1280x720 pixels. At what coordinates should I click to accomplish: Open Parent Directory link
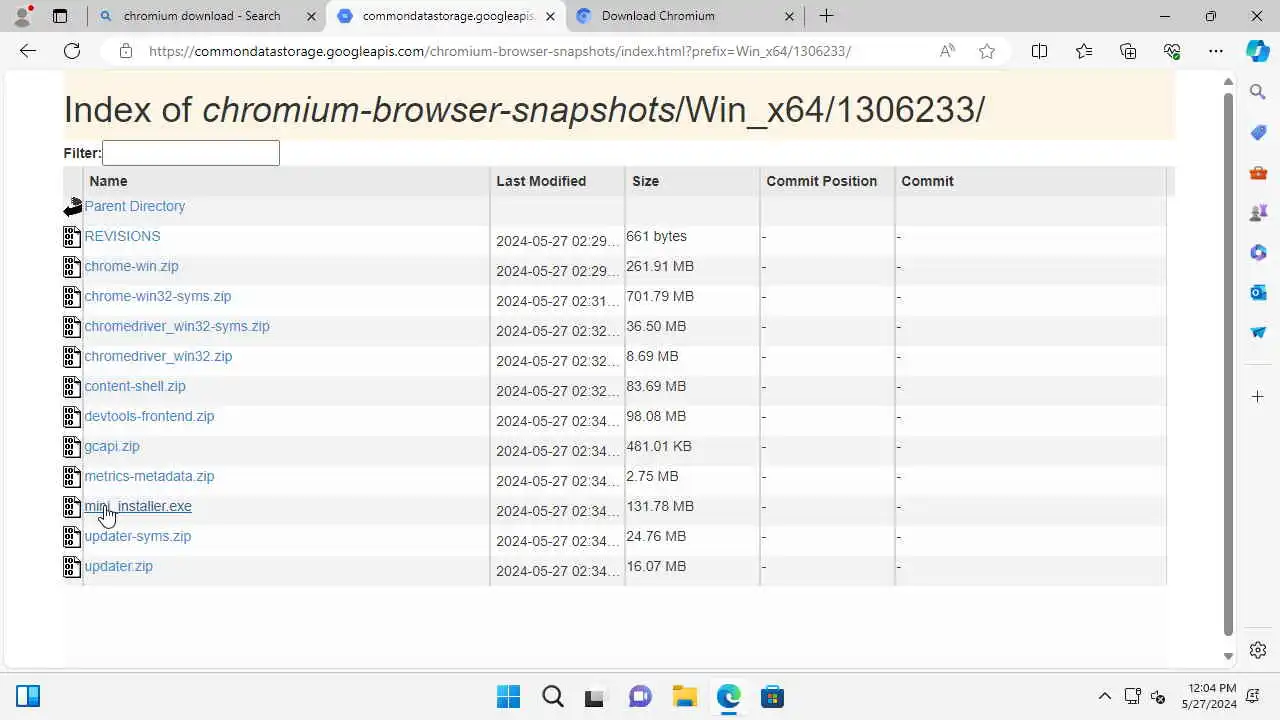(134, 206)
